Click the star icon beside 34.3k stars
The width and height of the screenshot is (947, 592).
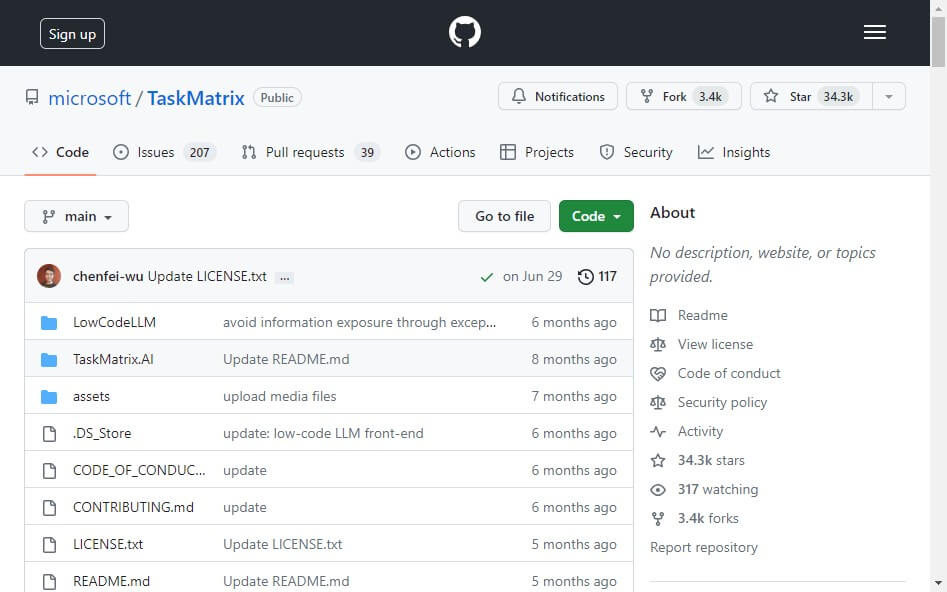tap(658, 460)
